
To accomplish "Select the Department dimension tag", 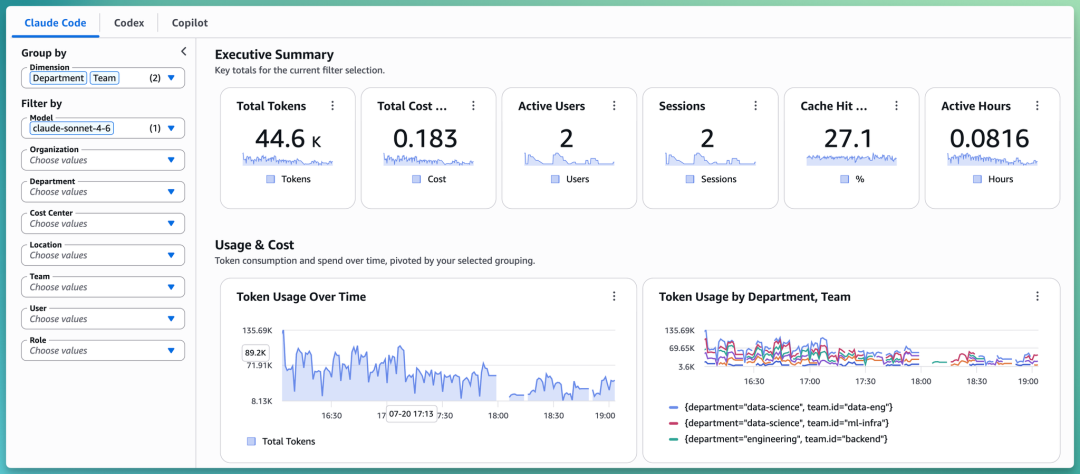I will tap(58, 79).
